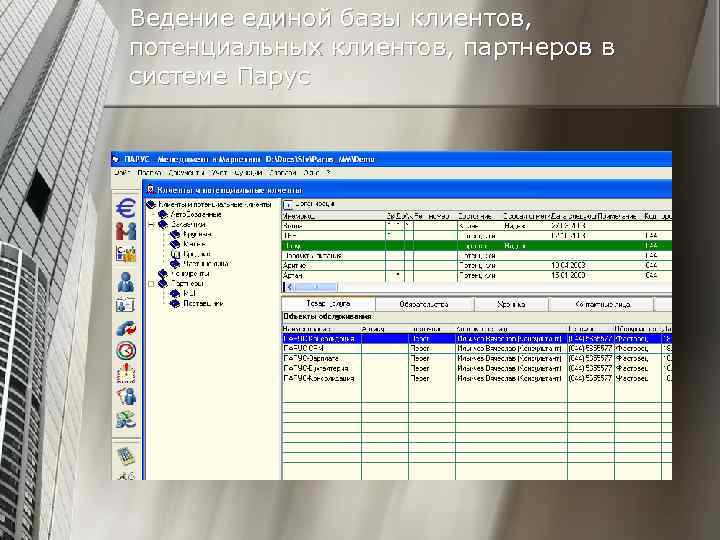Click the people chart icon below handshake

pyautogui.click(x=126, y=254)
